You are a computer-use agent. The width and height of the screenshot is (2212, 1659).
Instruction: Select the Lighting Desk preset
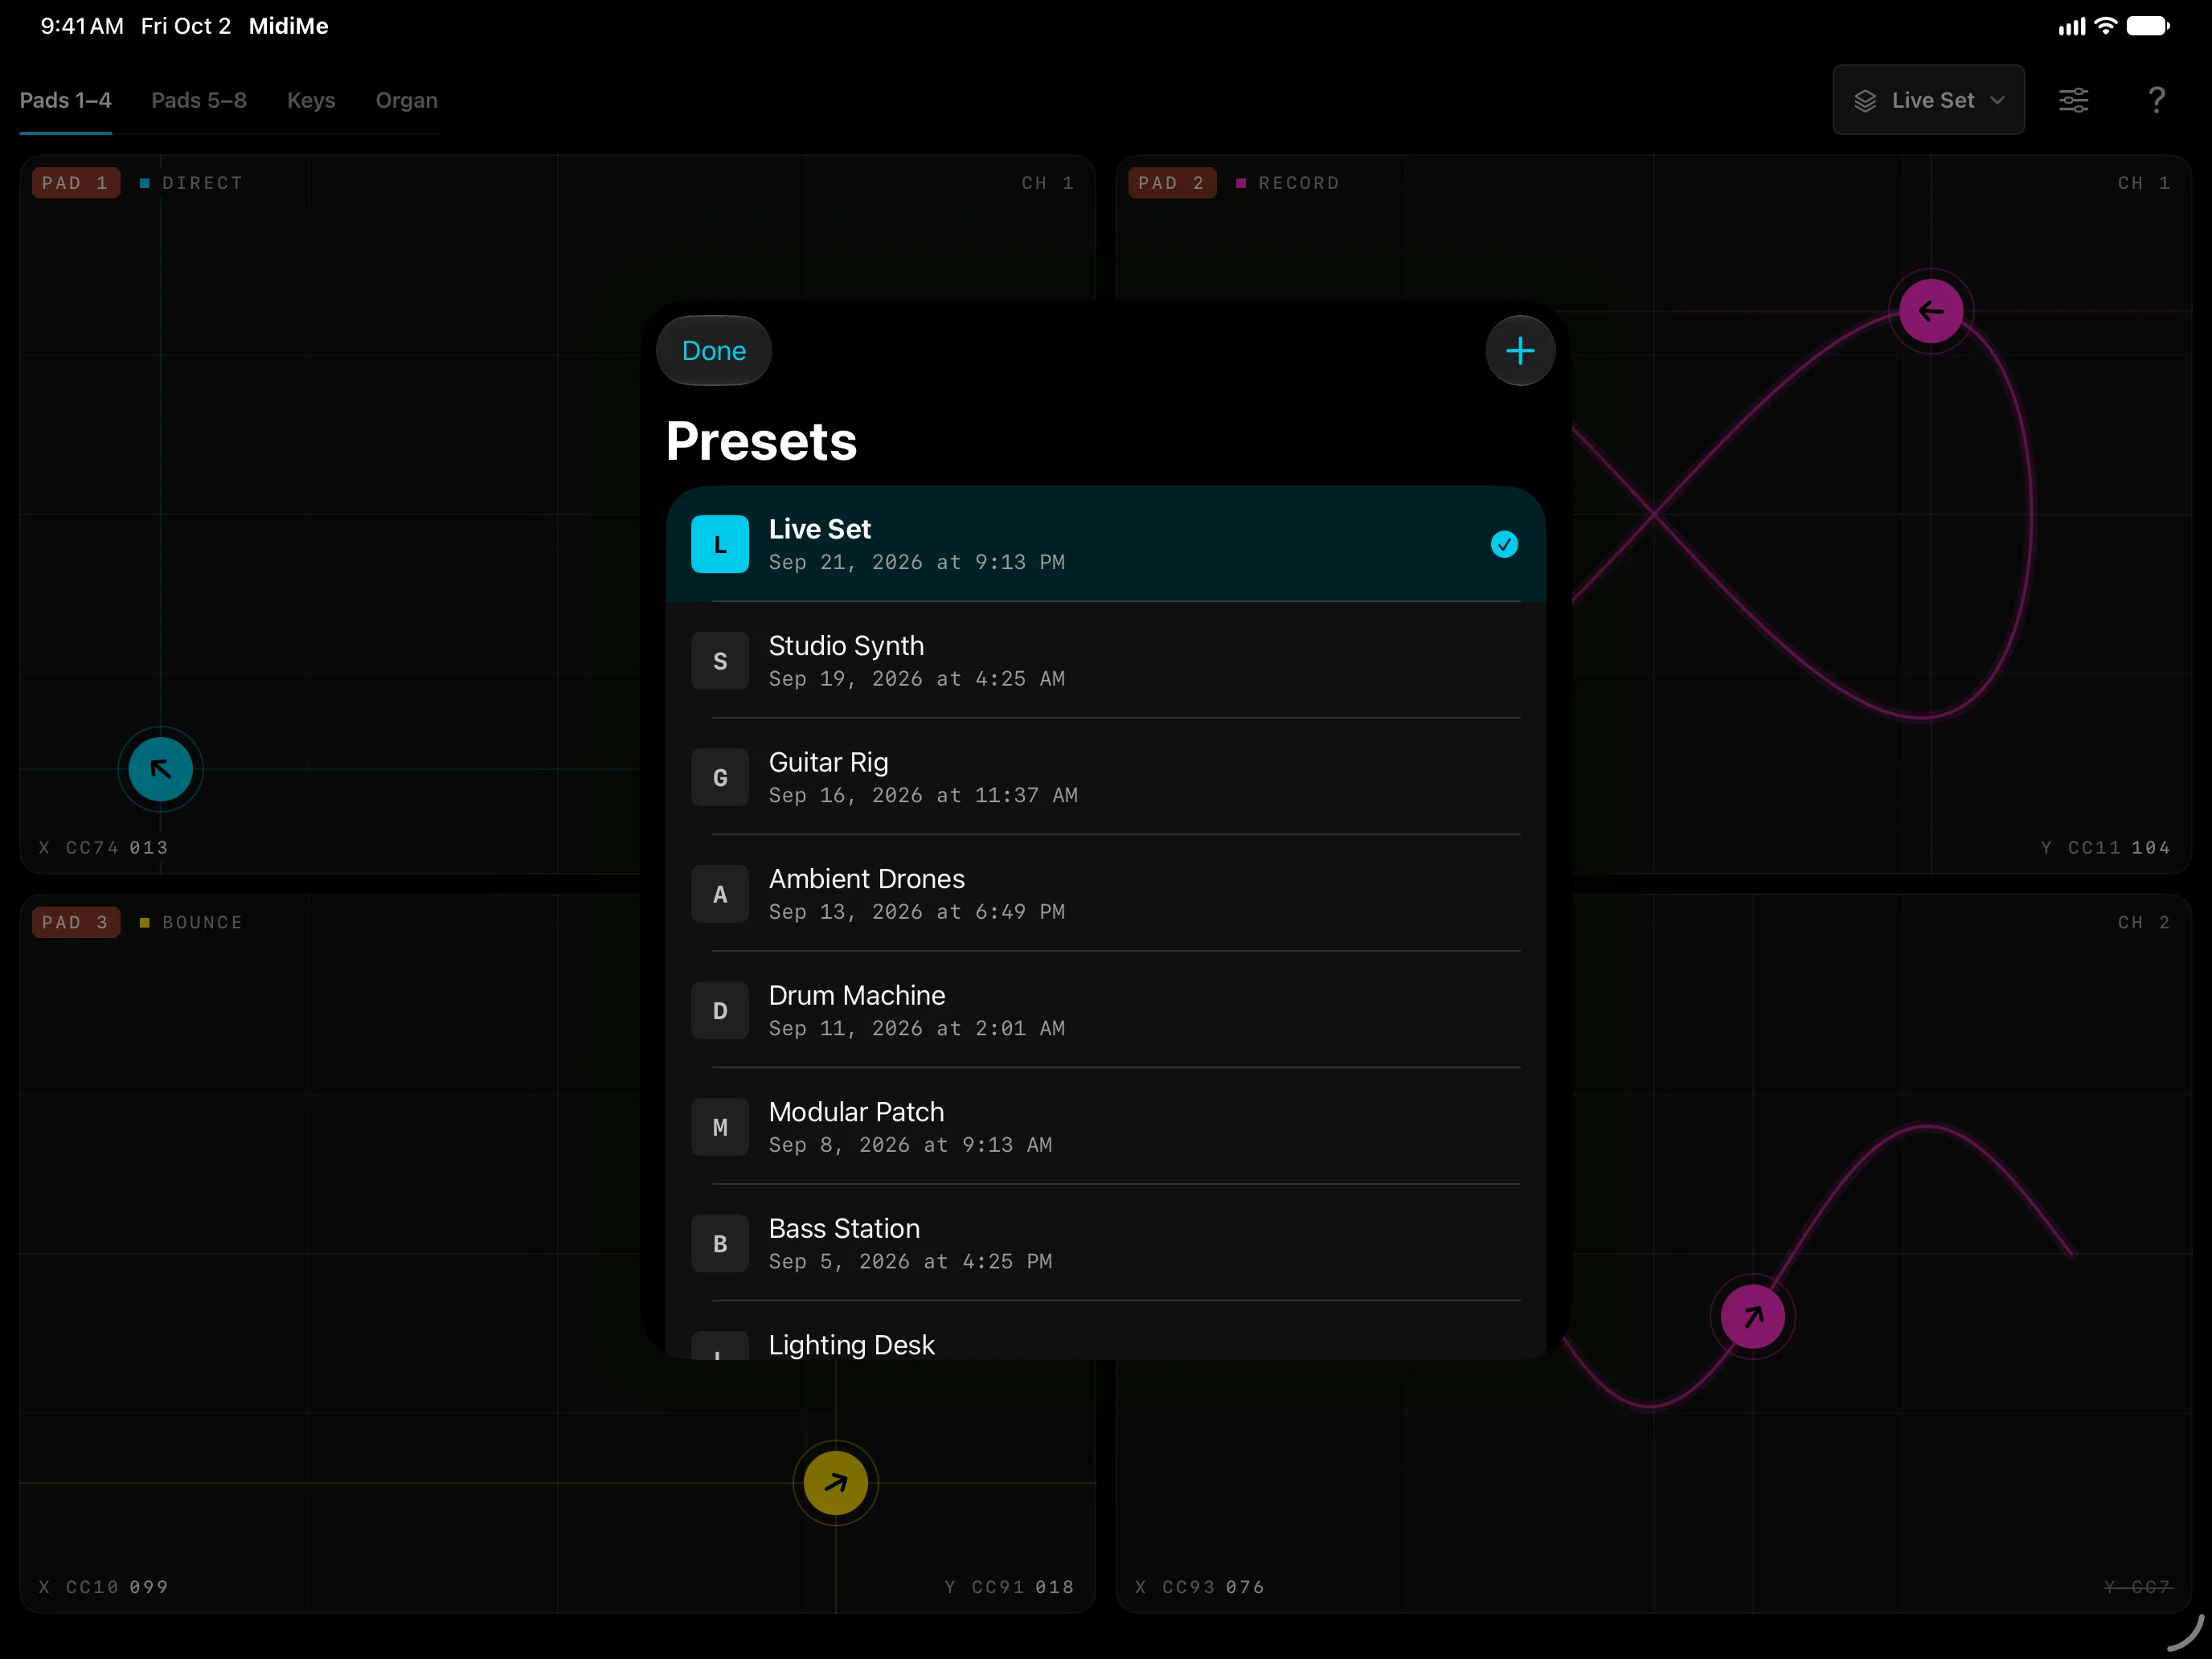coord(1106,1332)
